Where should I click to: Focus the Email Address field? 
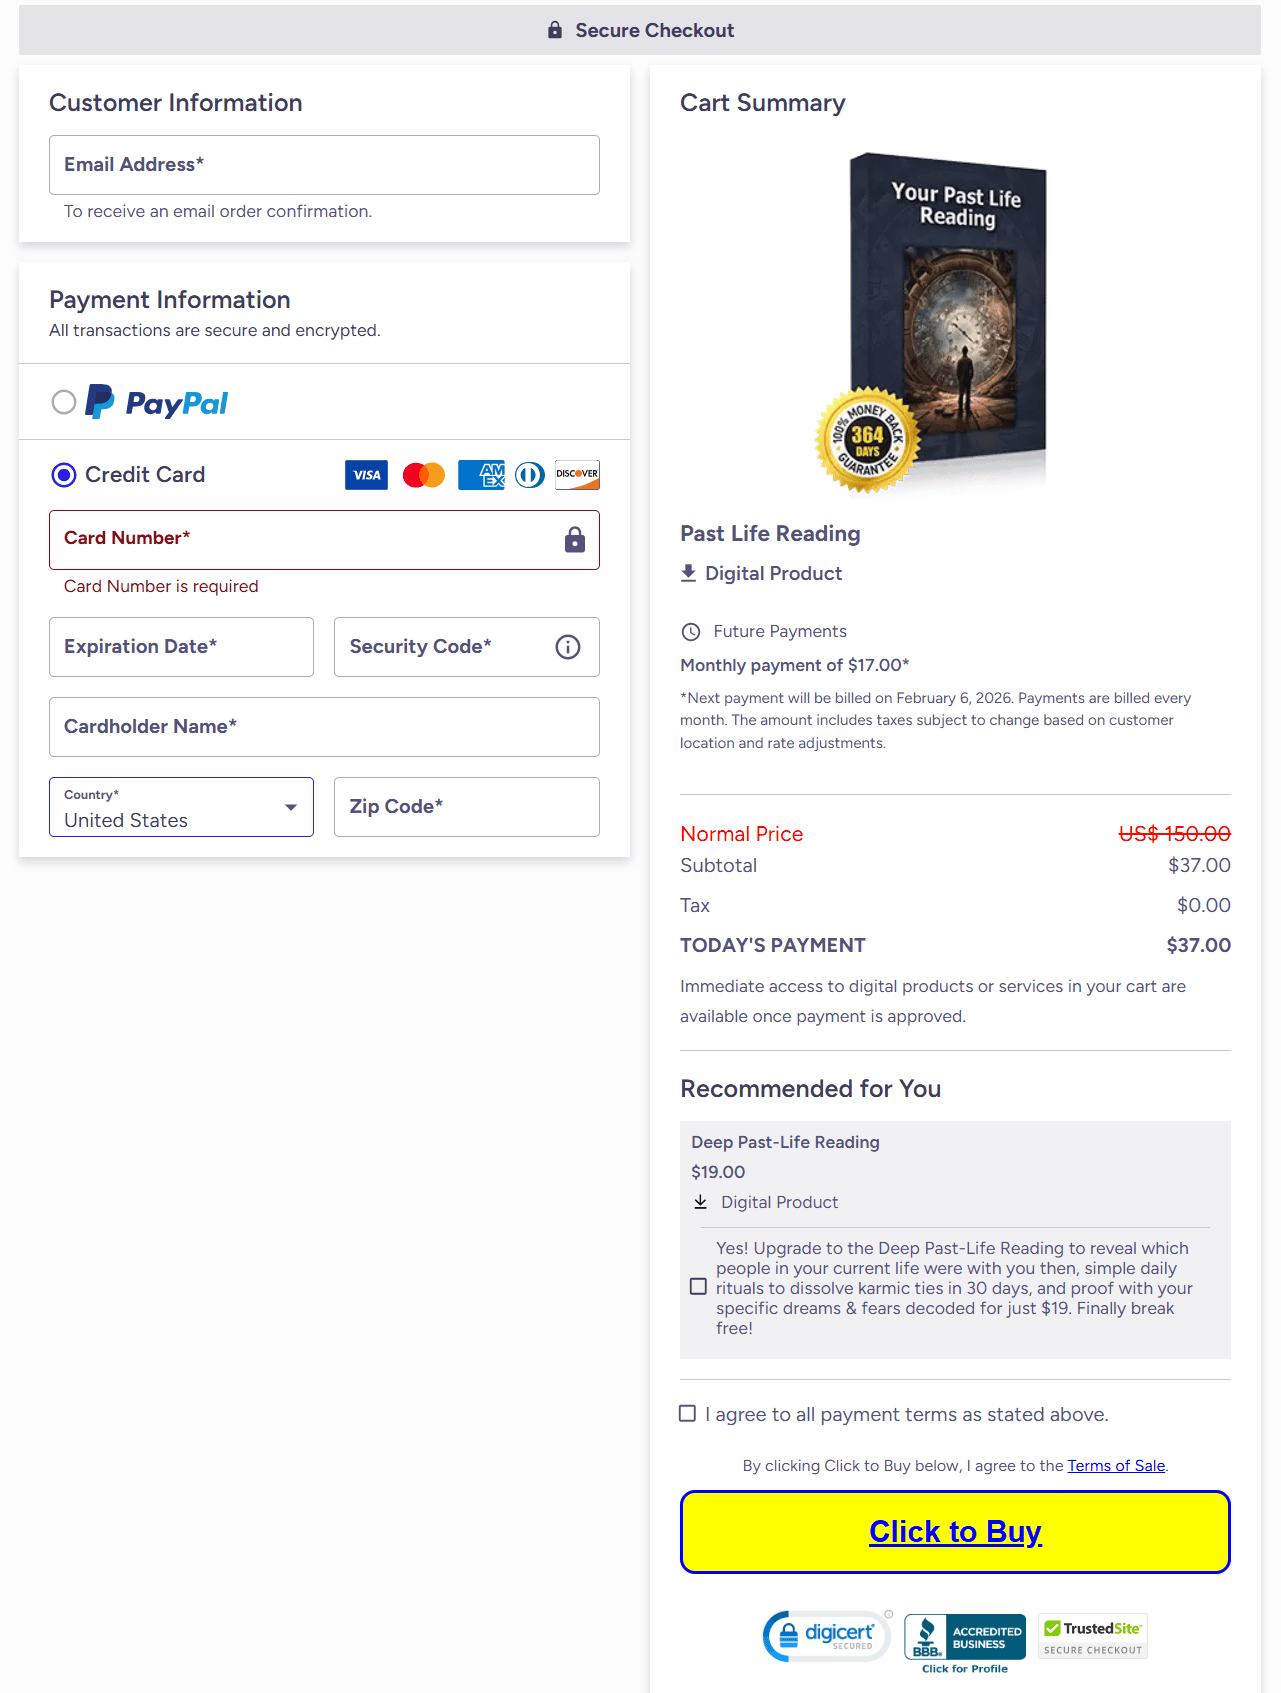click(324, 165)
